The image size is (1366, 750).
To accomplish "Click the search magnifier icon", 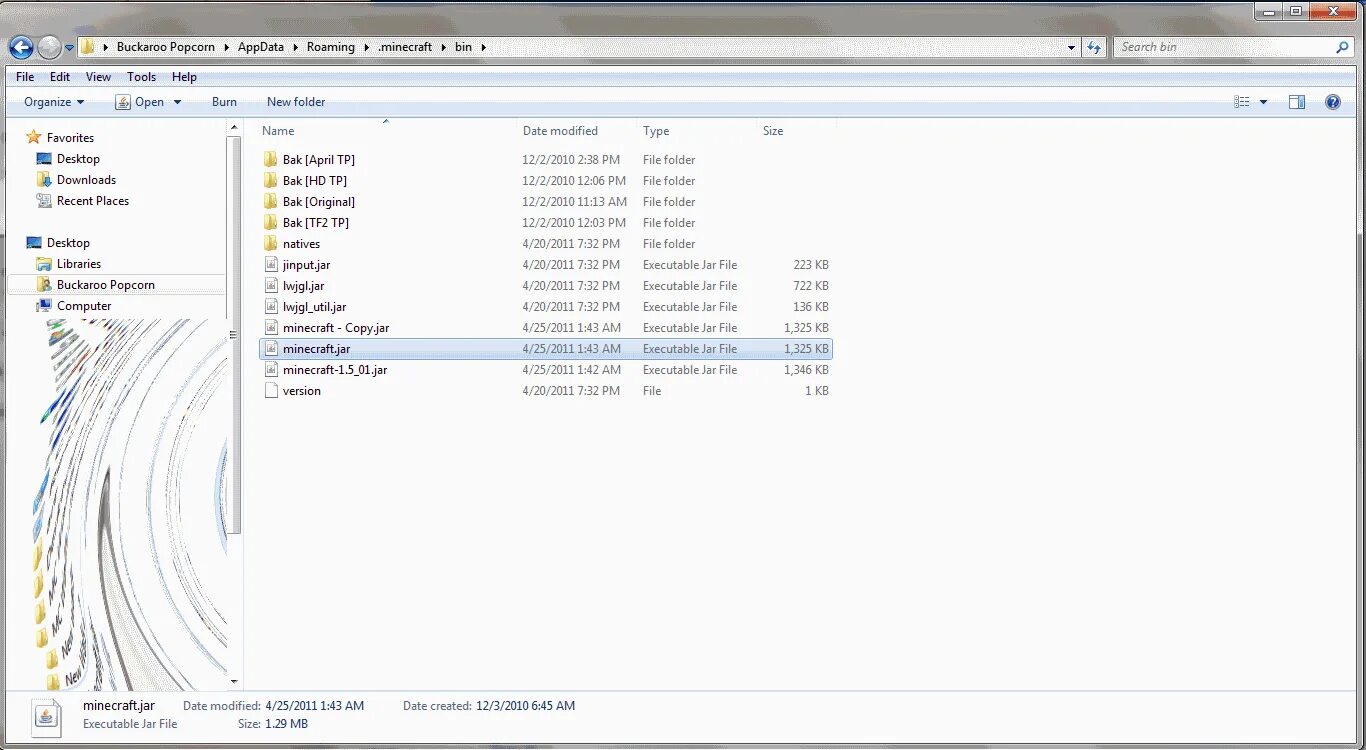I will click(x=1342, y=47).
